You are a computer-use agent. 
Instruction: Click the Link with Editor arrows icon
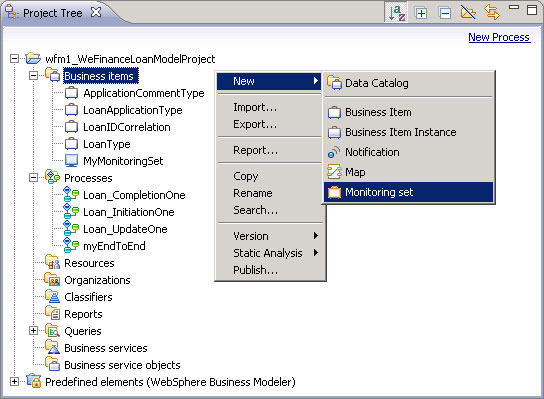pos(492,12)
